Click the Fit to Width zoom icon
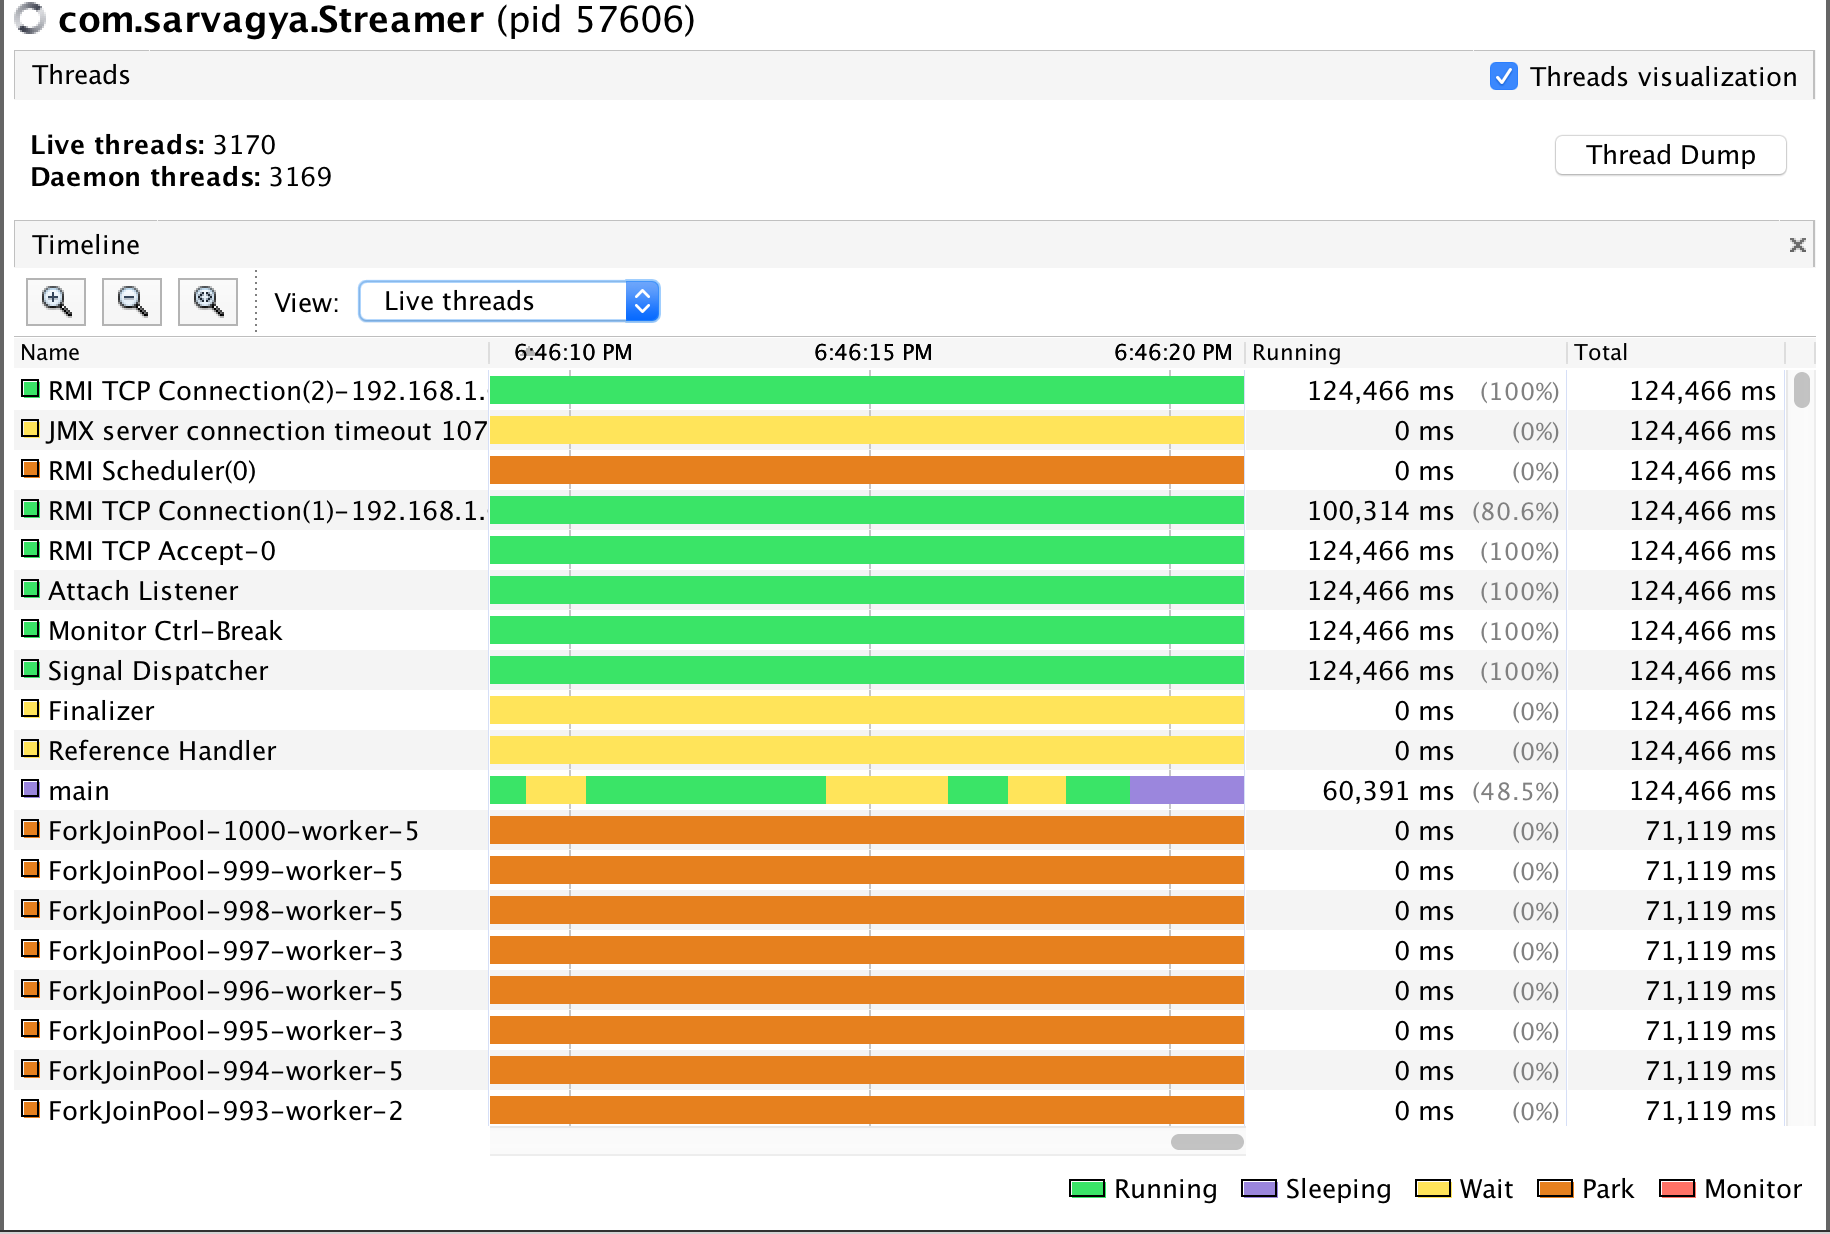The width and height of the screenshot is (1830, 1234). [208, 301]
